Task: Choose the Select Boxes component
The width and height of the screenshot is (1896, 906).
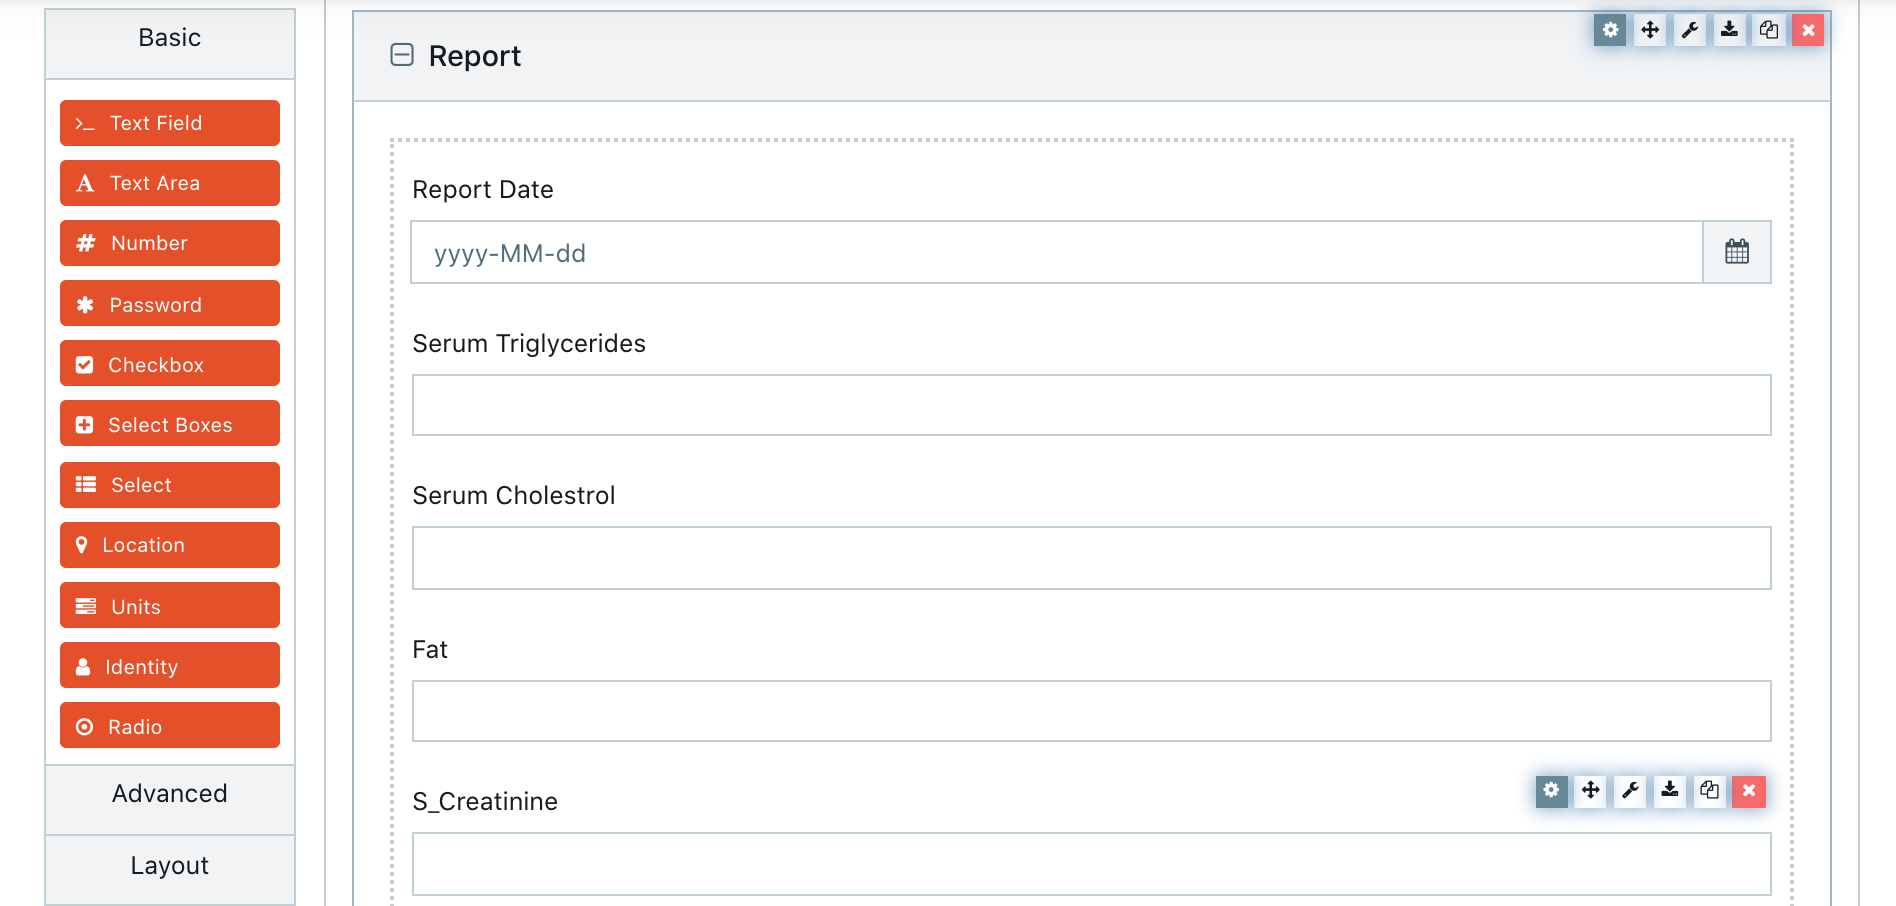Action: pos(170,424)
